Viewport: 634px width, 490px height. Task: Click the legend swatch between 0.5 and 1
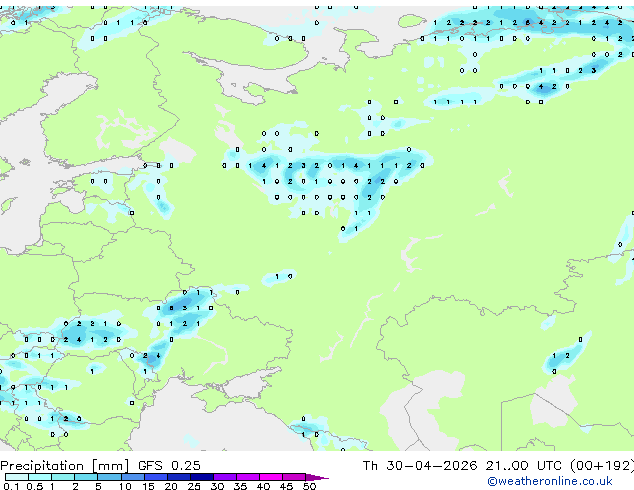pos(40,477)
